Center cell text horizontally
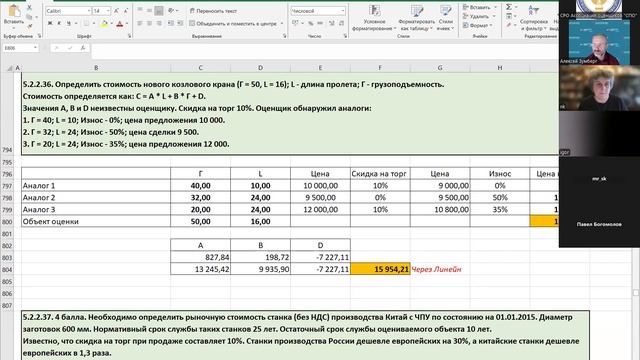640x360 pixels. 149,24
